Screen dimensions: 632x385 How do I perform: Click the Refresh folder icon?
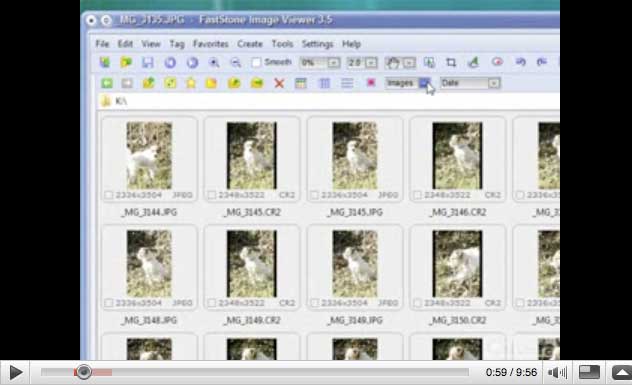point(170,83)
